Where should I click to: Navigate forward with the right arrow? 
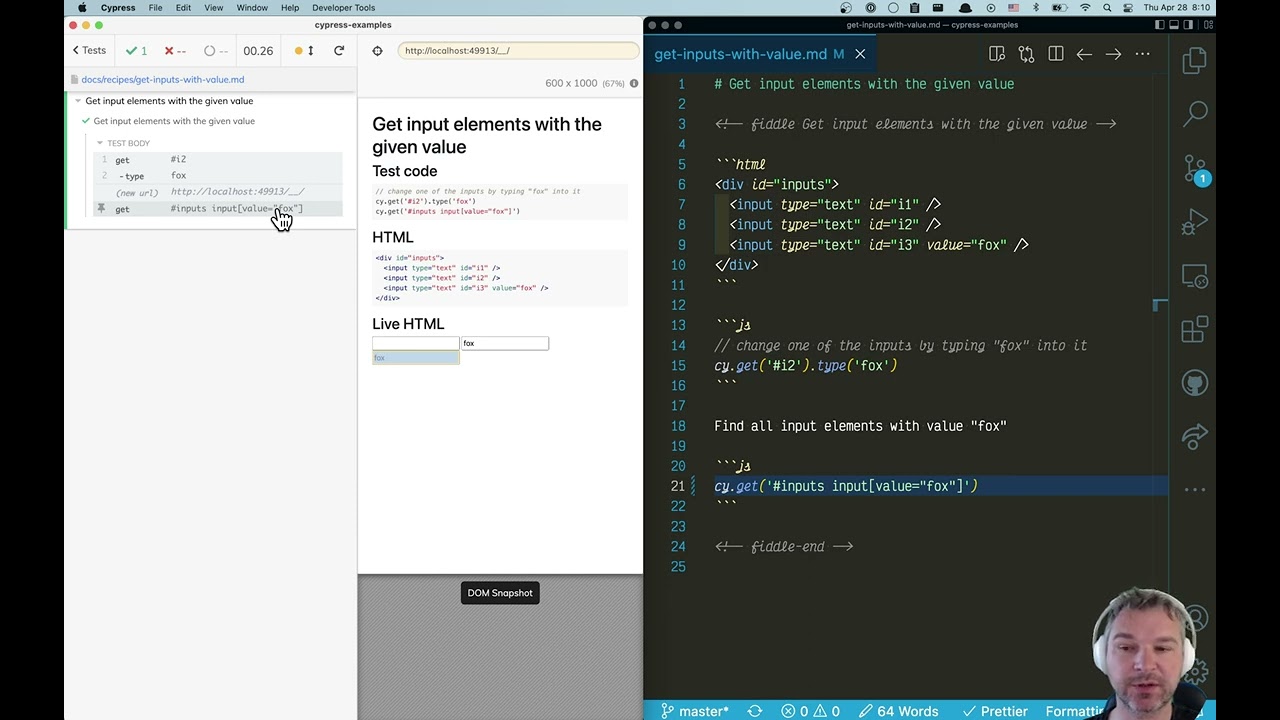1113,54
